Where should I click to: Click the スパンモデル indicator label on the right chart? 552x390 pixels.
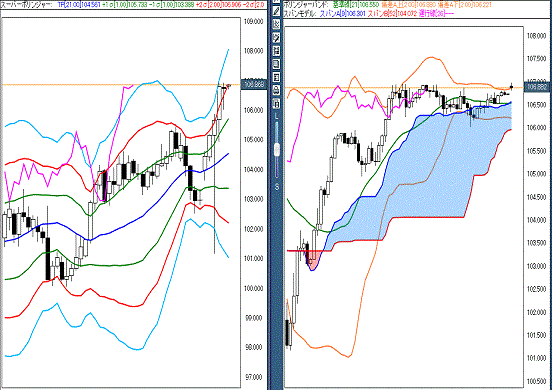[x=299, y=14]
